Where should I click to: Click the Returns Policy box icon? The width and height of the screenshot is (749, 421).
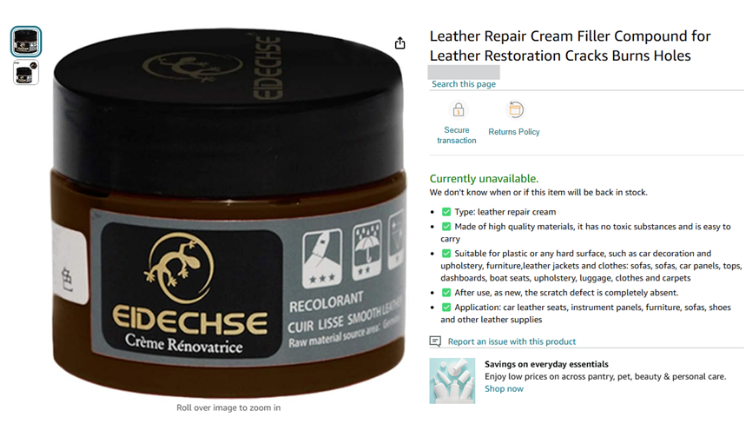(x=514, y=109)
